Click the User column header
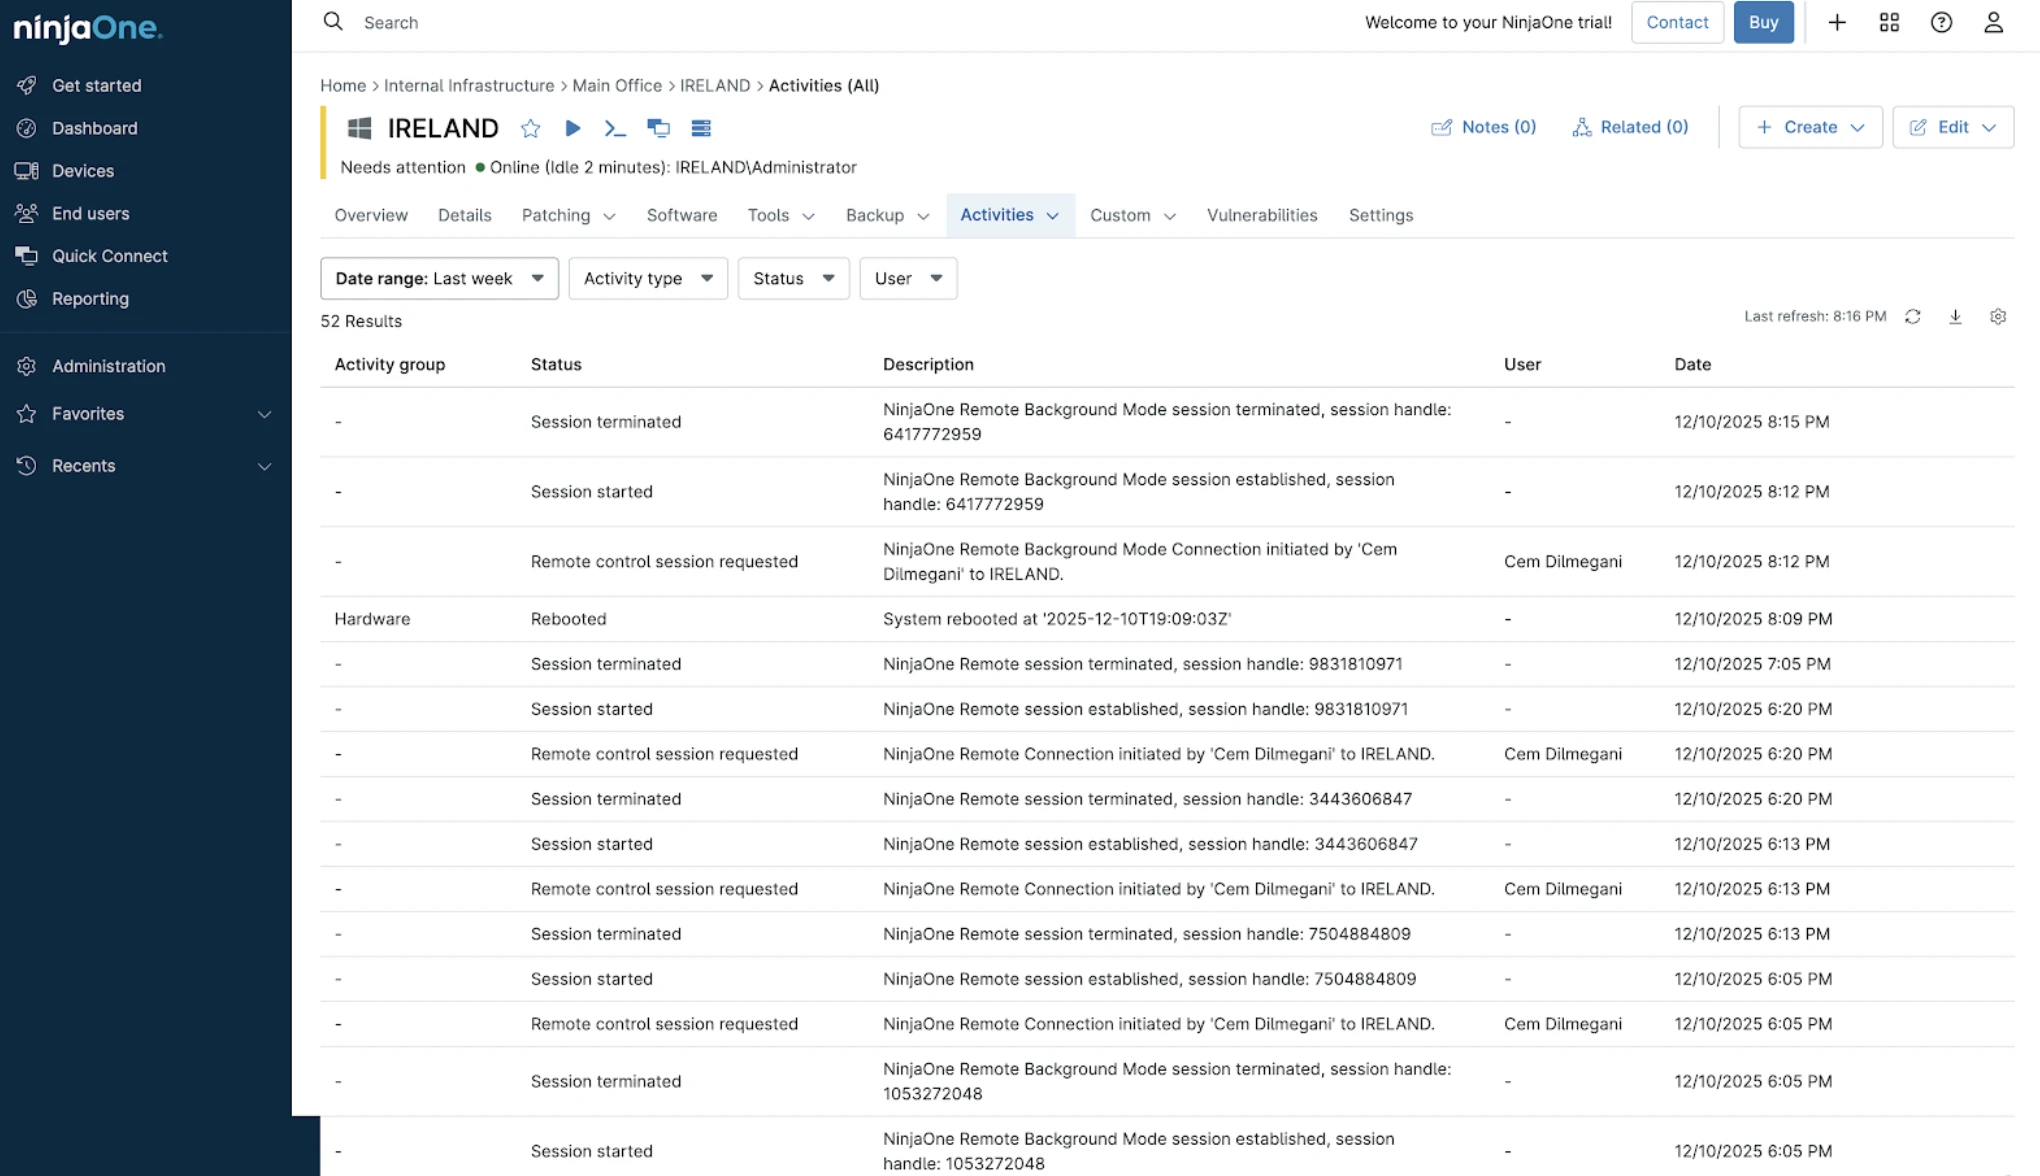 click(1522, 364)
